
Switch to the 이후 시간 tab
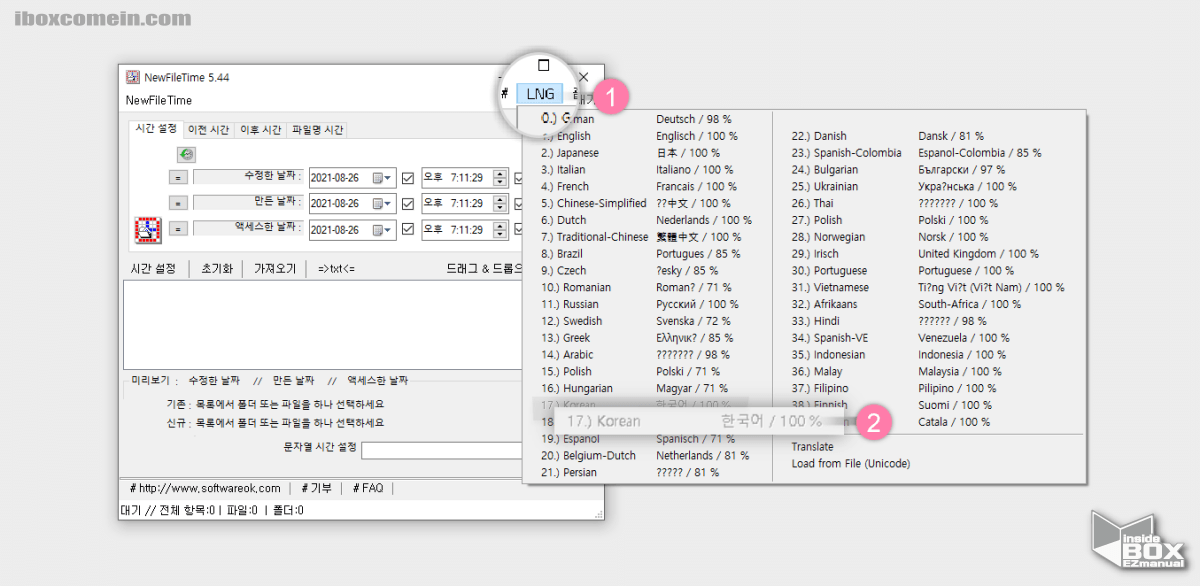pos(260,130)
